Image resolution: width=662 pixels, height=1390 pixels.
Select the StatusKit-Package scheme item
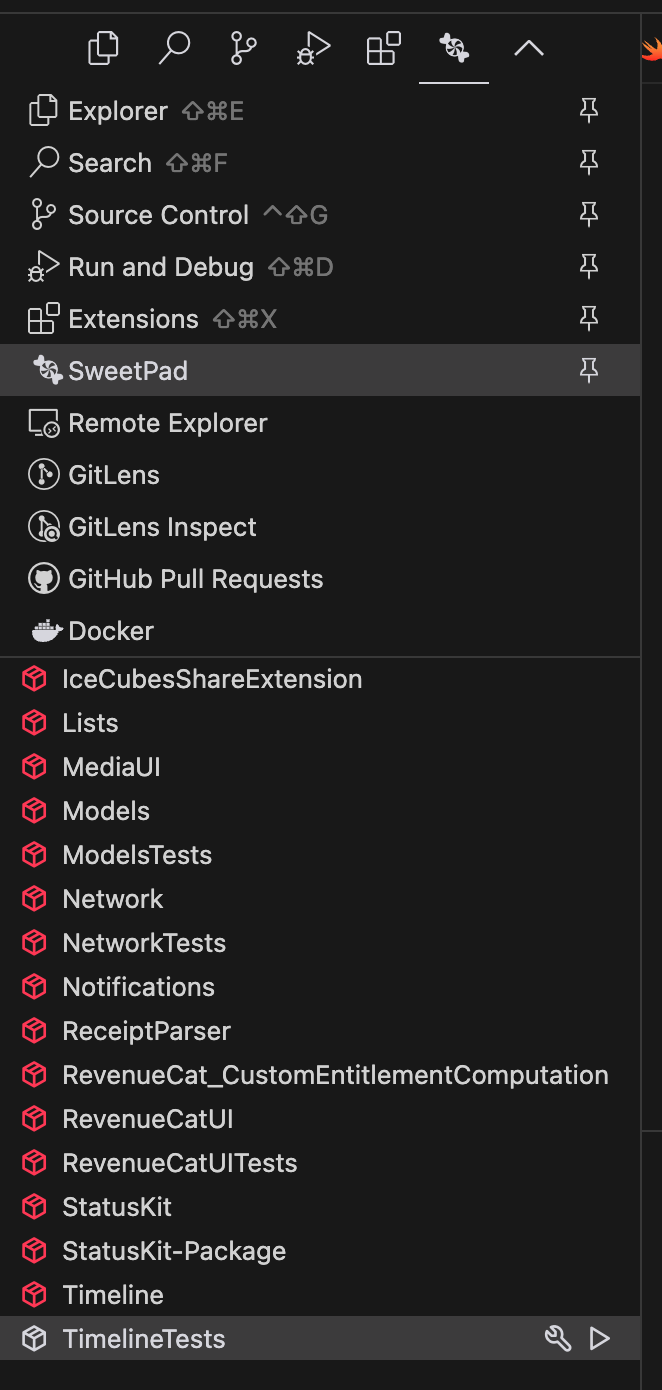(x=174, y=1251)
